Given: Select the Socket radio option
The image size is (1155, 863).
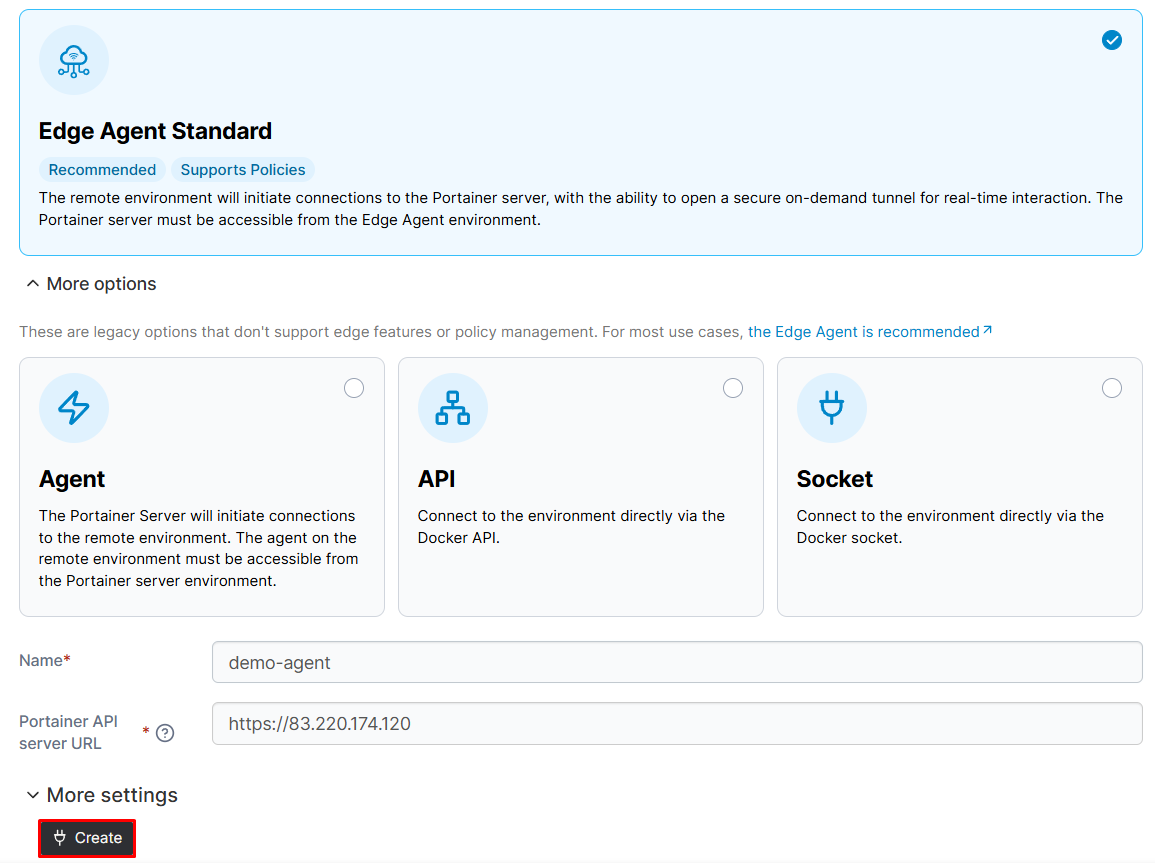Looking at the screenshot, I should point(1112,388).
